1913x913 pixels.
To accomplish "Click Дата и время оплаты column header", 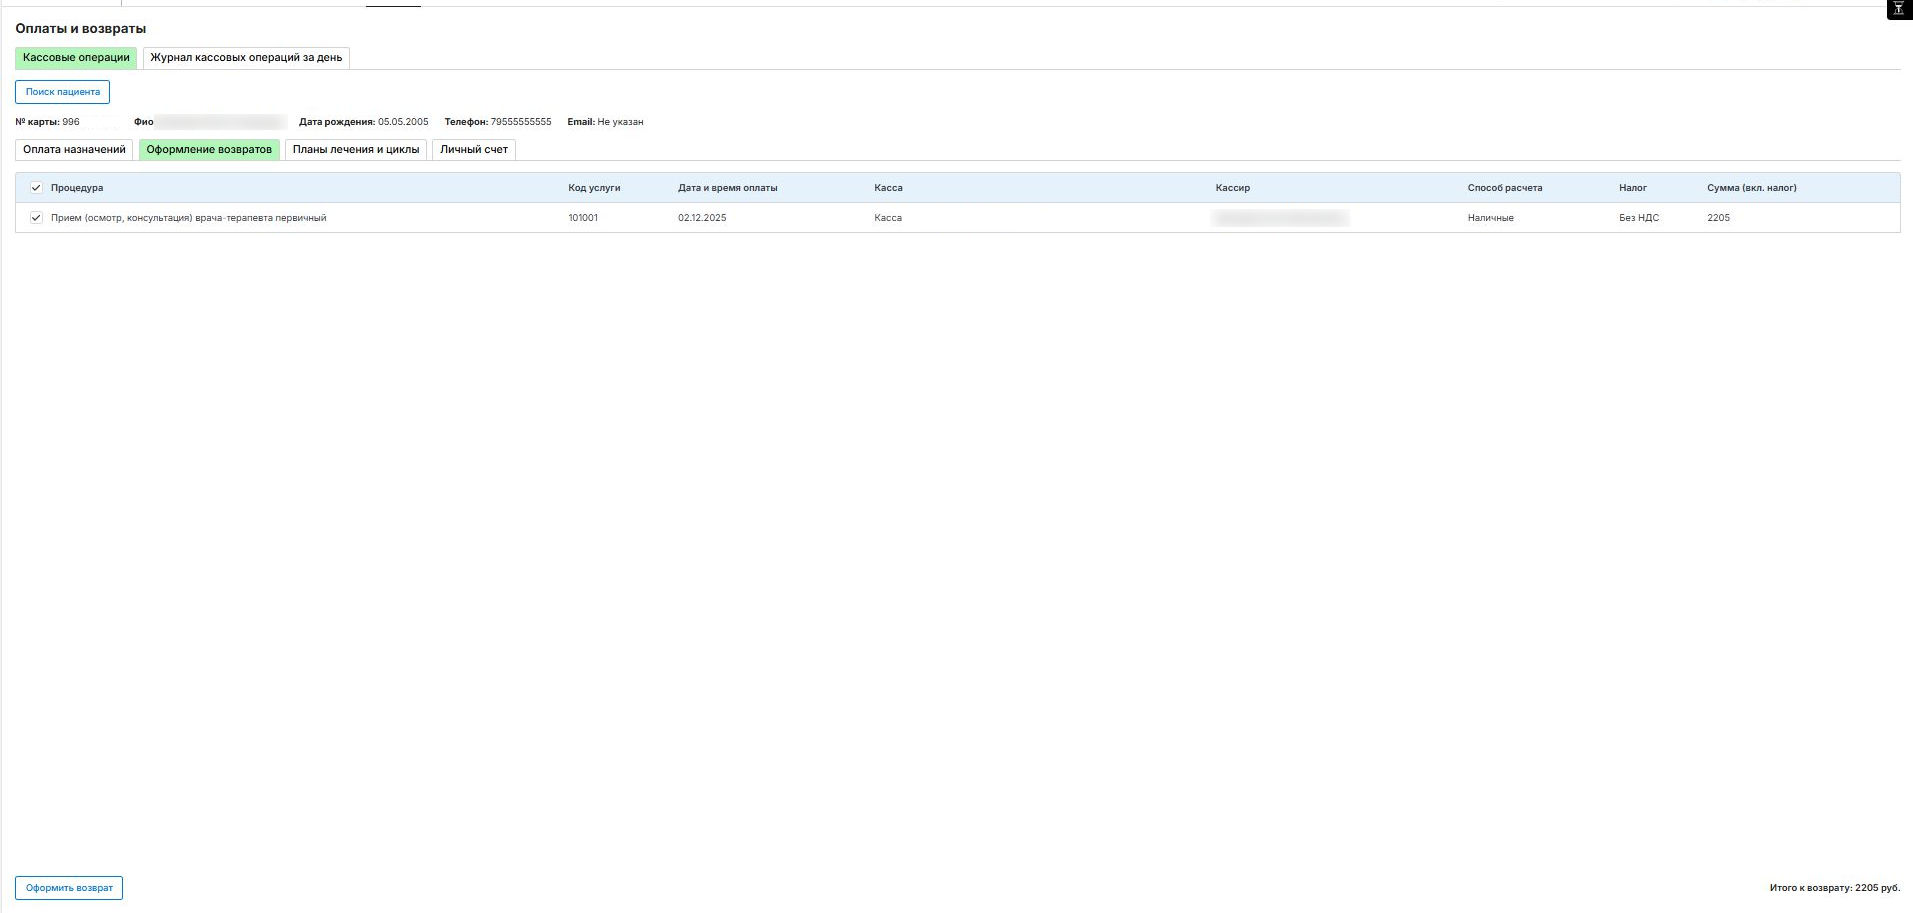I will pyautogui.click(x=727, y=188).
